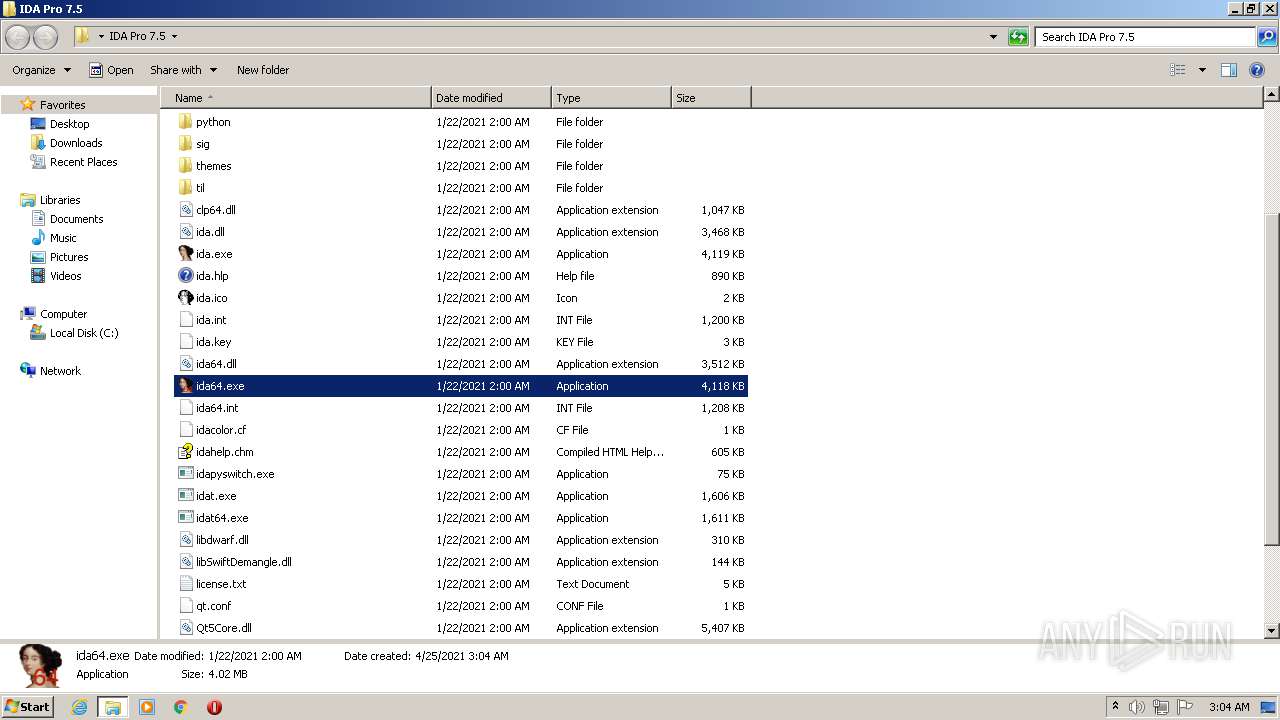Viewport: 1280px width, 720px height.
Task: Select libSwiftDemangle.dll file name
Action: [x=244, y=562]
